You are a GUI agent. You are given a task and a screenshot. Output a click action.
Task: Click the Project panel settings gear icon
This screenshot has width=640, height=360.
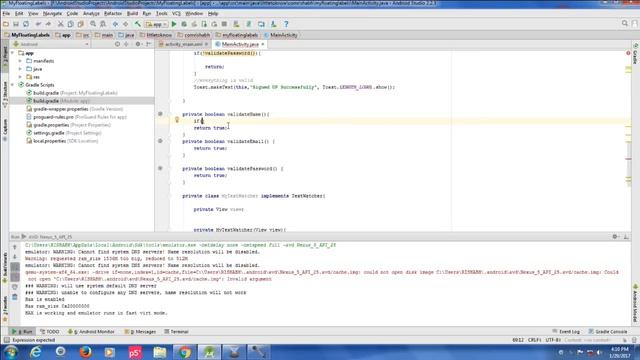pos(138,44)
